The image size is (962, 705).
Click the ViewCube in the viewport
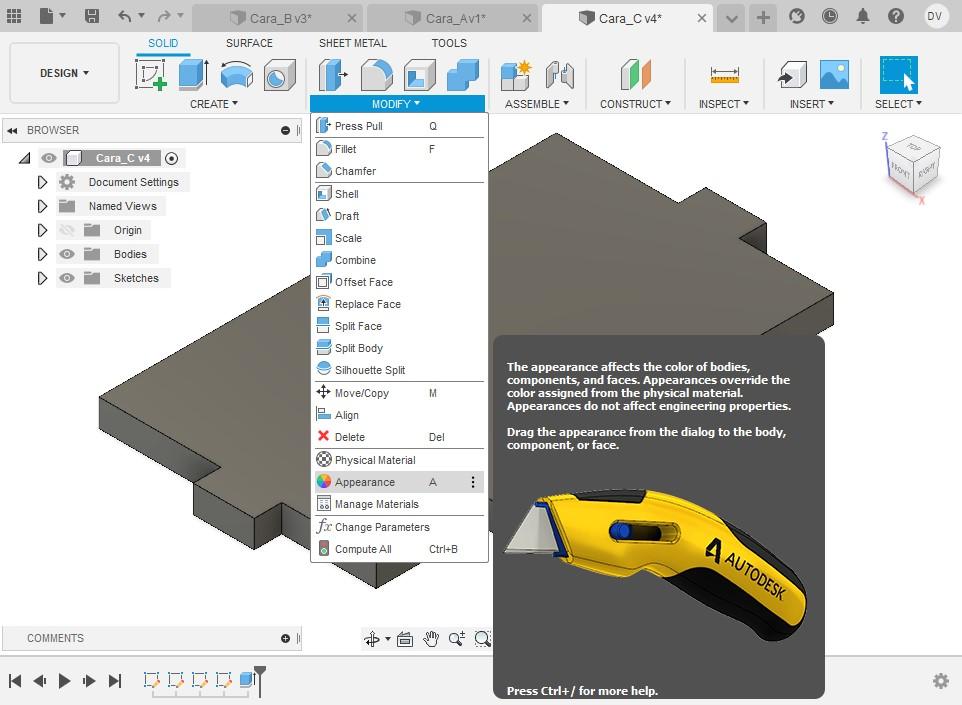pyautogui.click(x=912, y=166)
